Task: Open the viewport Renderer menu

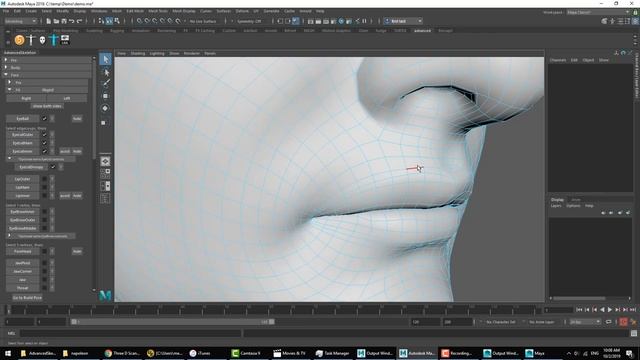Action: [191, 53]
